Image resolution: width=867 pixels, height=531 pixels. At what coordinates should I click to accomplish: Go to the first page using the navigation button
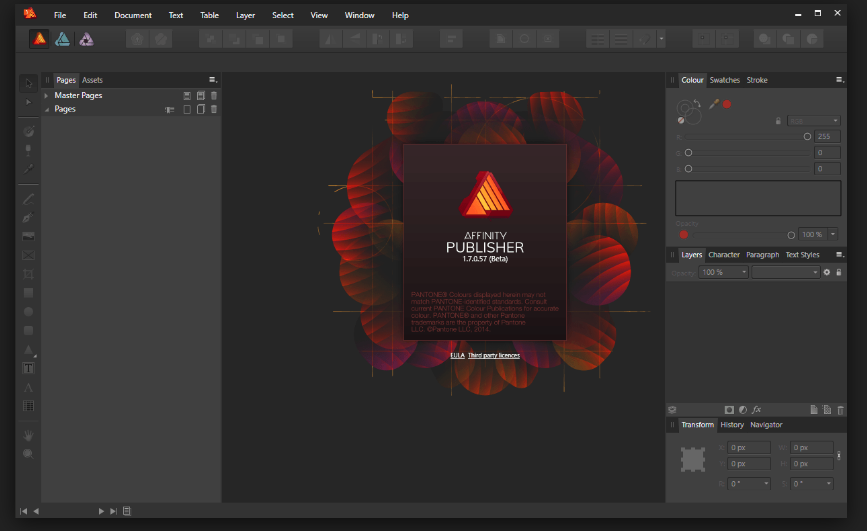pos(23,511)
